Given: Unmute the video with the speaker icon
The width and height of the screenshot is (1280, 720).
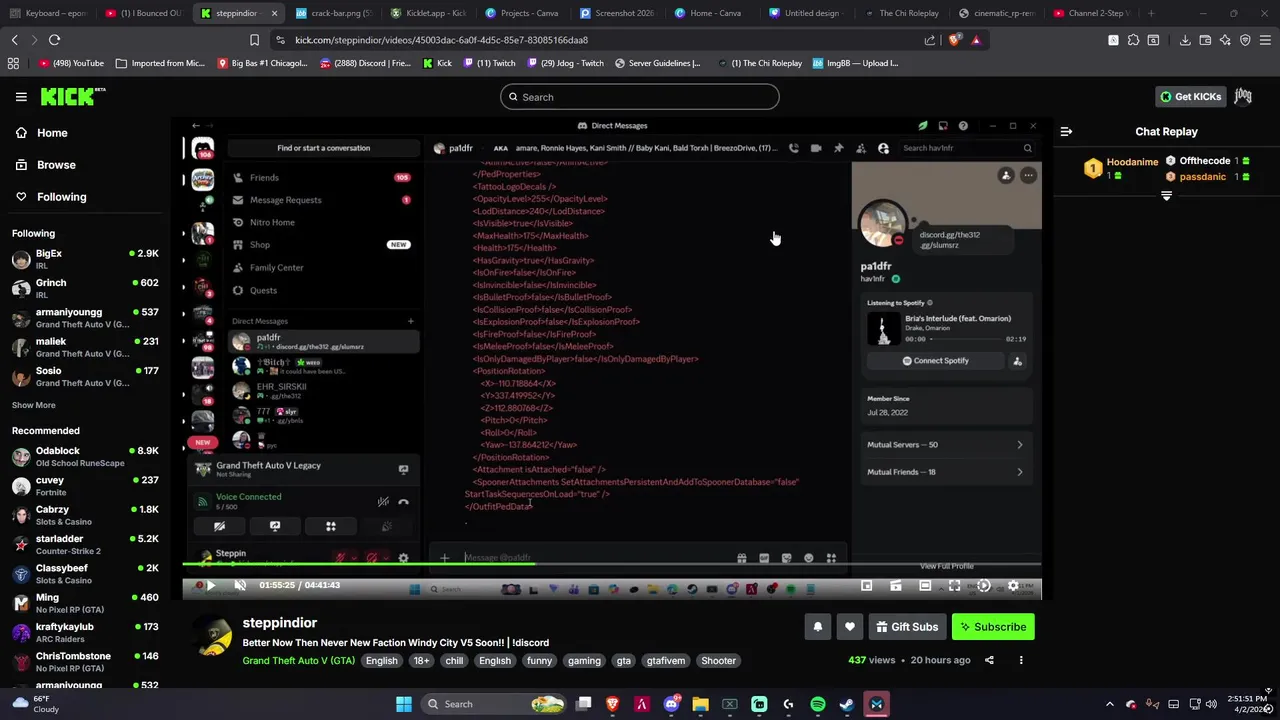Looking at the screenshot, I should (x=240, y=586).
